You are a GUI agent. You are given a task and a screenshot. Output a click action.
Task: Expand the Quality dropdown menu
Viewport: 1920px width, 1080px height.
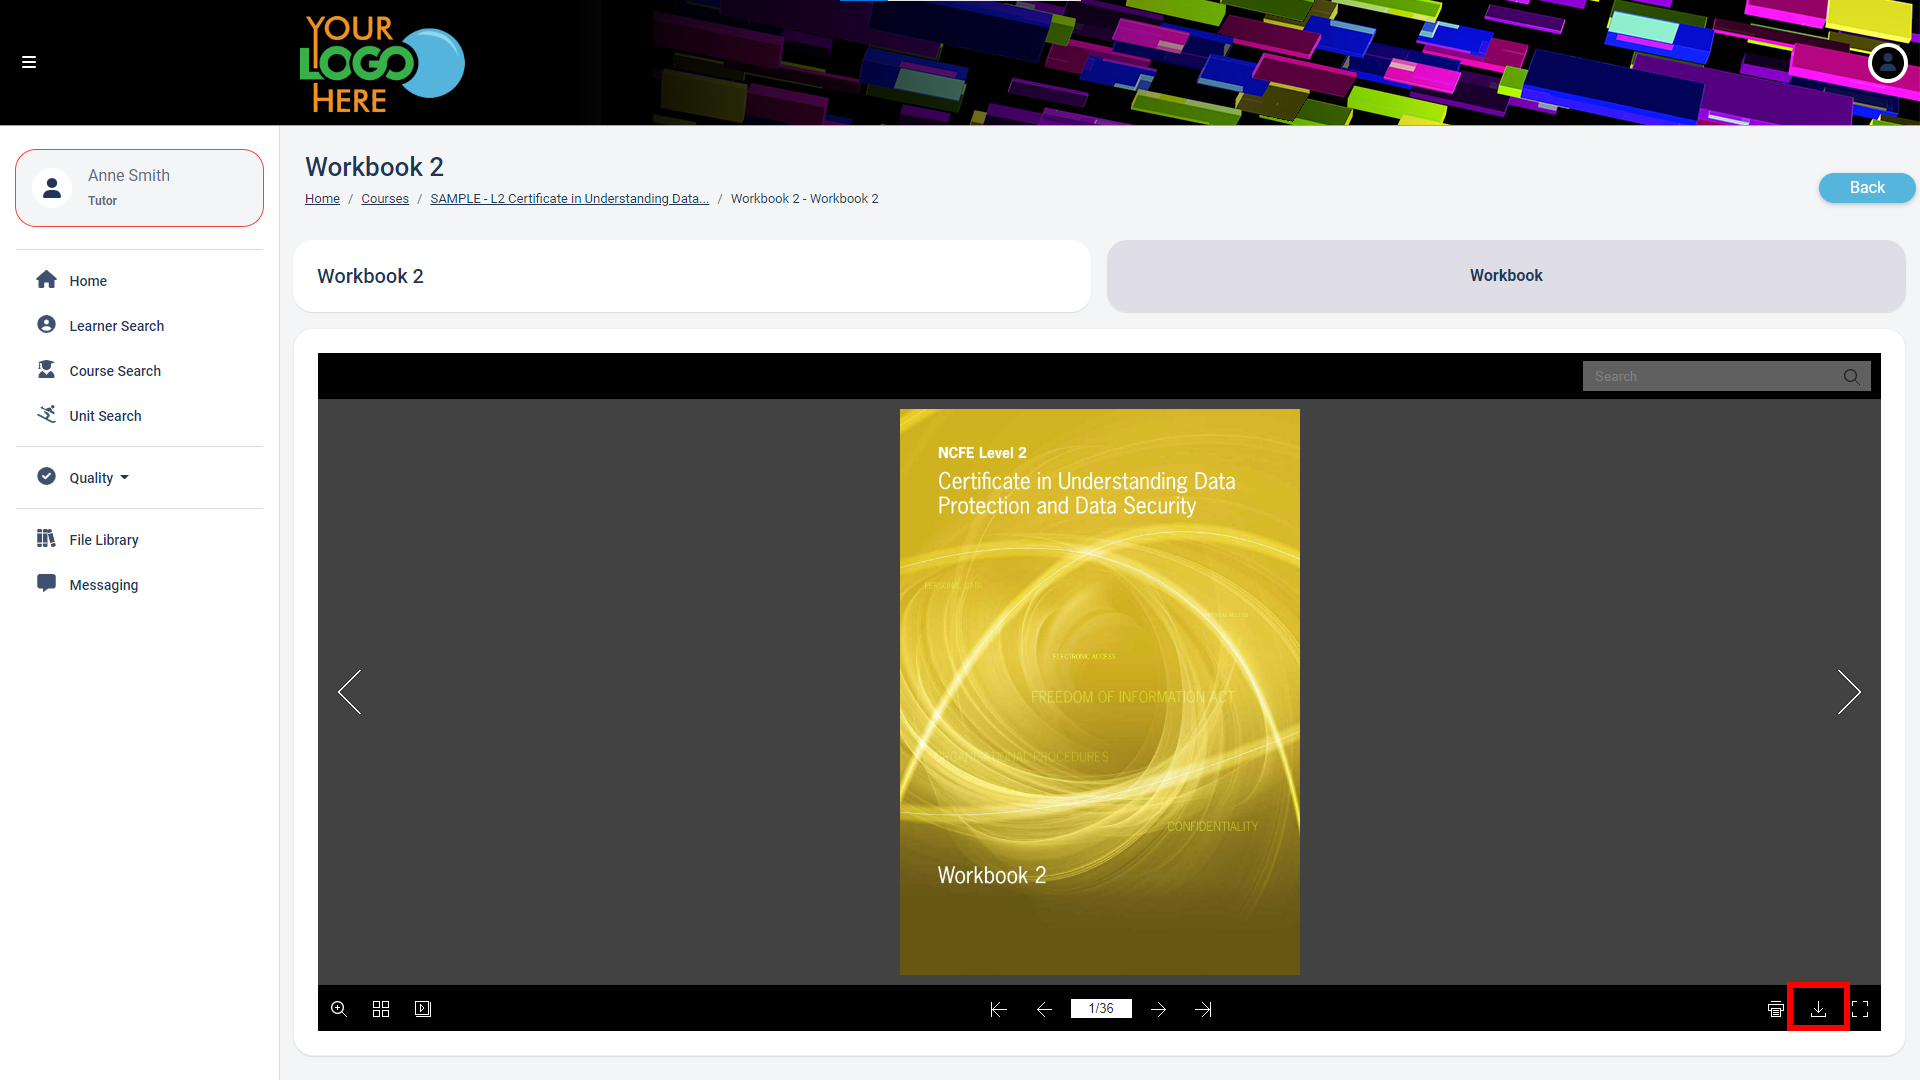click(x=99, y=478)
